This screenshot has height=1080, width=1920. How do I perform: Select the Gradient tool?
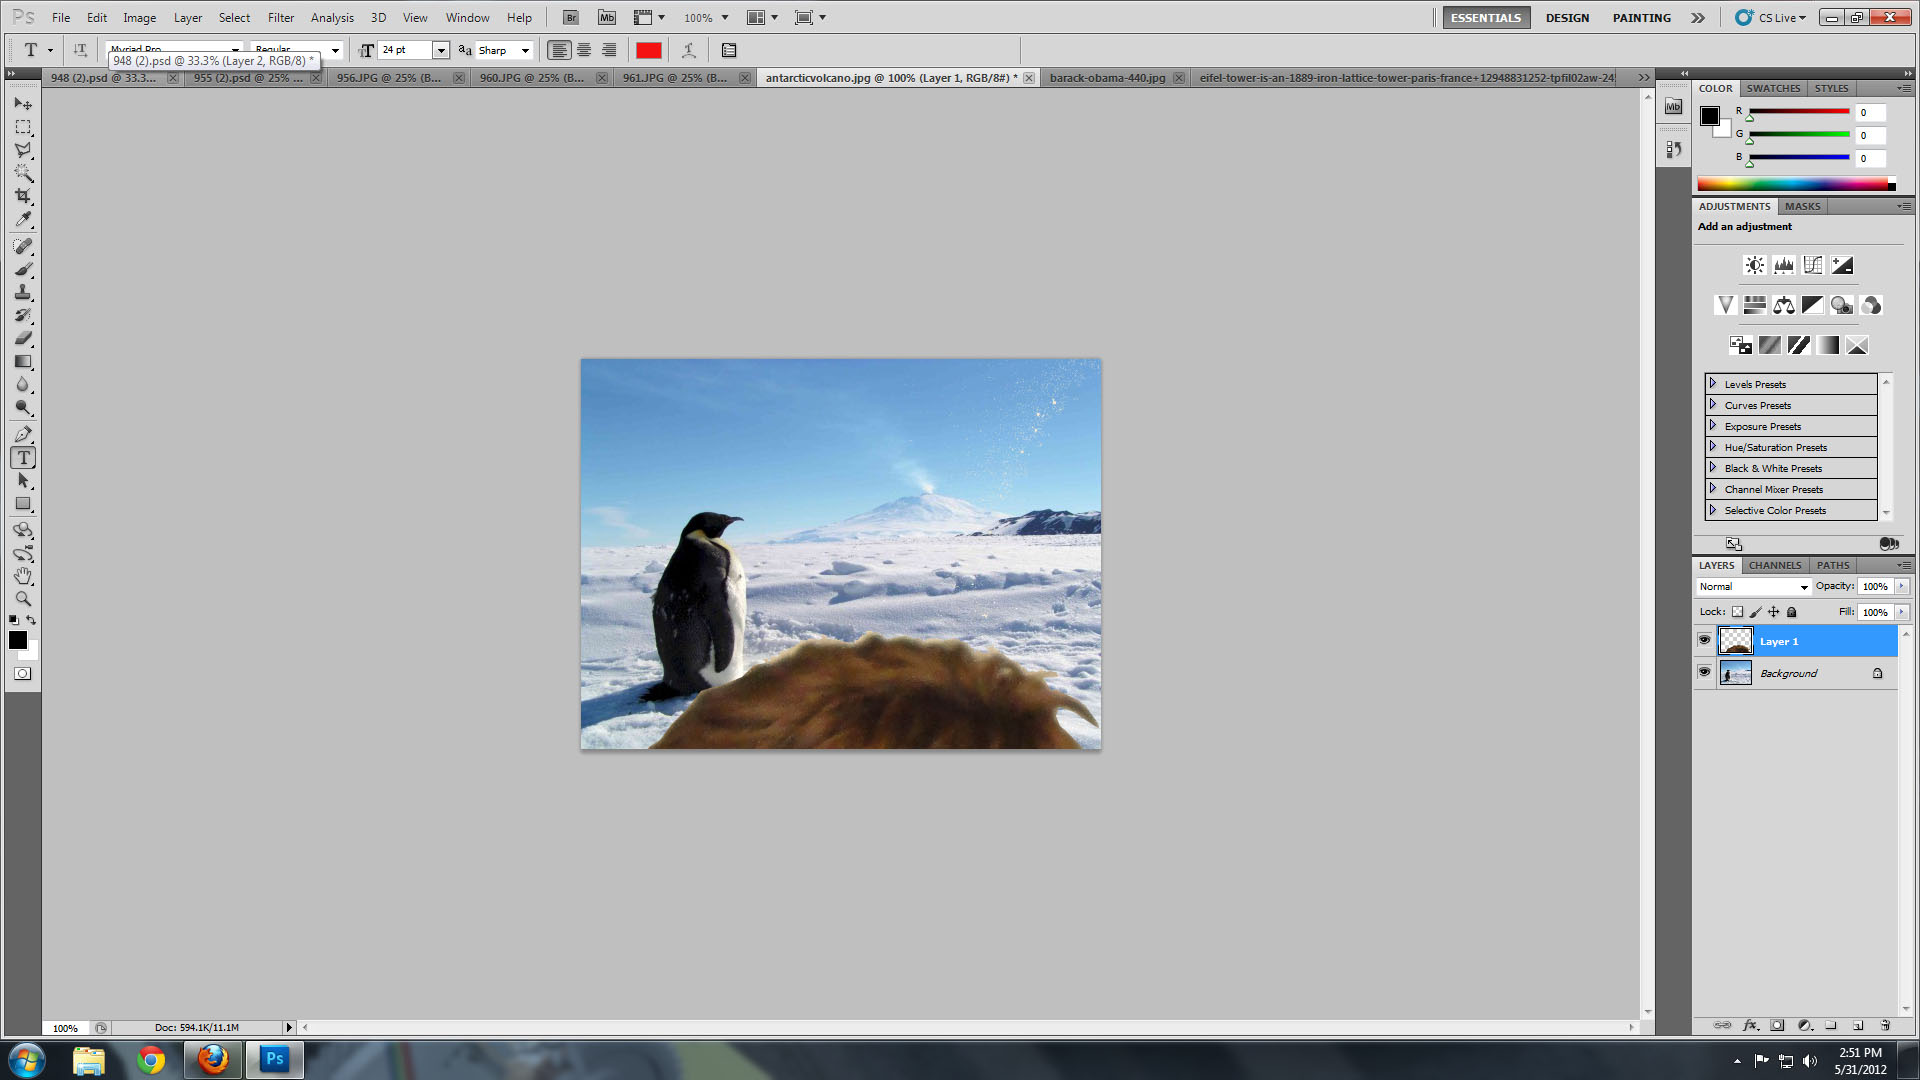click(23, 361)
